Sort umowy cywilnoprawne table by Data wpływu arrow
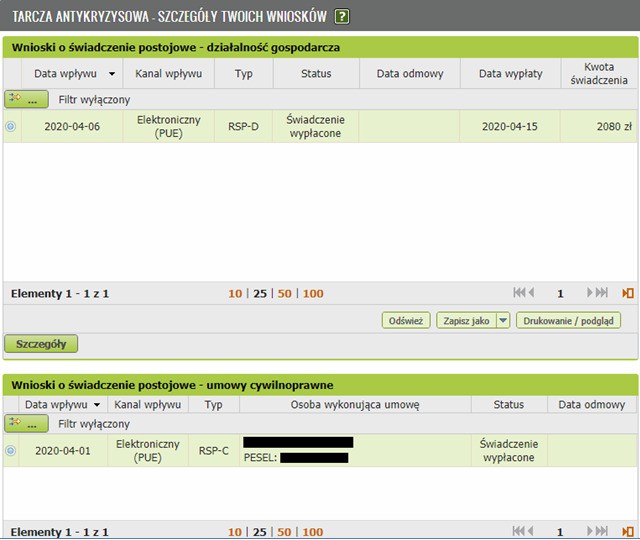Screen dimensions: 640x540 tap(97, 405)
